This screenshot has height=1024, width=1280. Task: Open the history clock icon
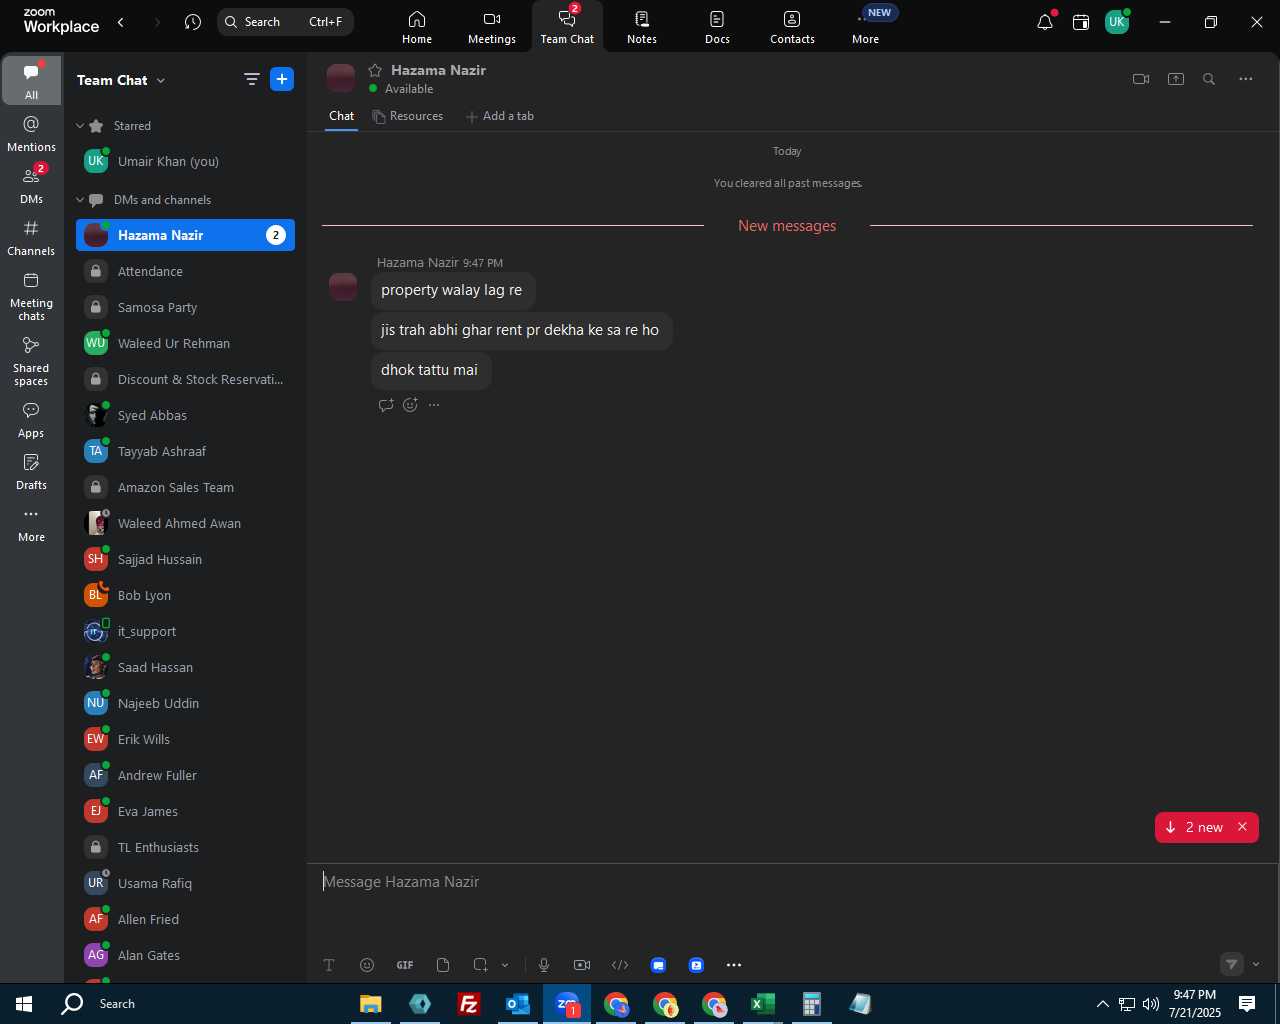click(x=193, y=21)
